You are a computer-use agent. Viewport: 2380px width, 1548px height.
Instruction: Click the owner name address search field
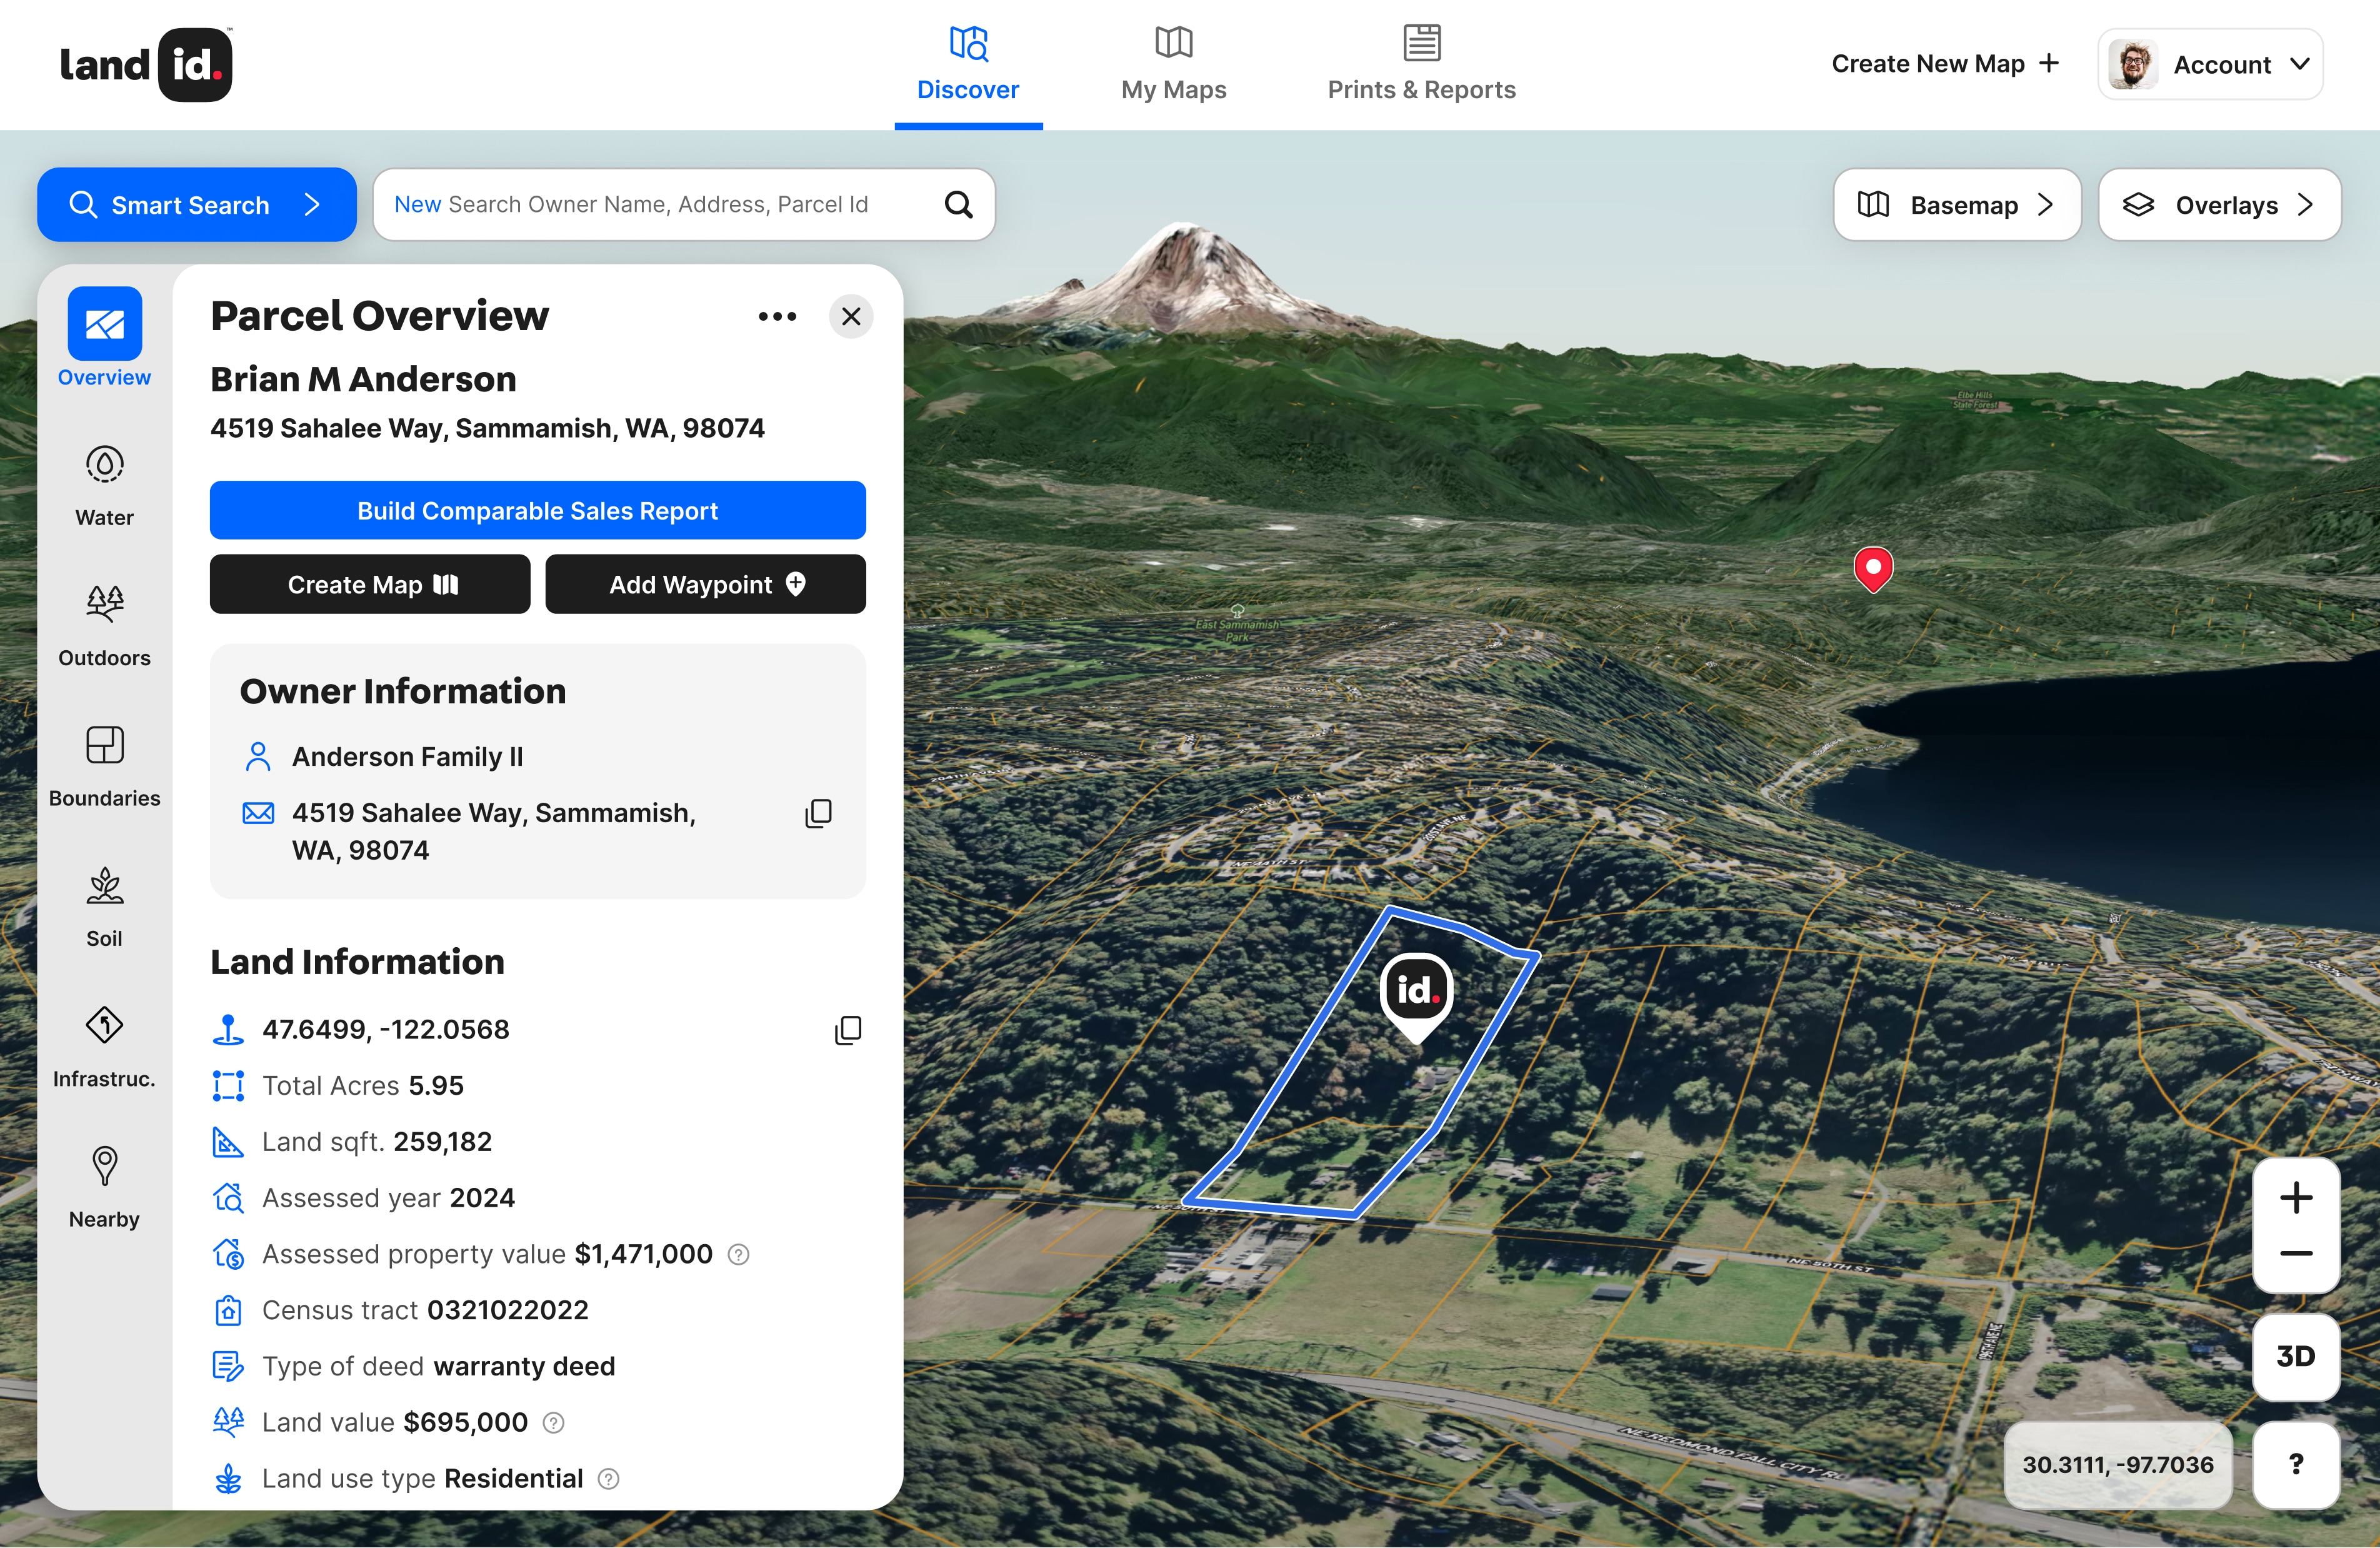pos(660,205)
